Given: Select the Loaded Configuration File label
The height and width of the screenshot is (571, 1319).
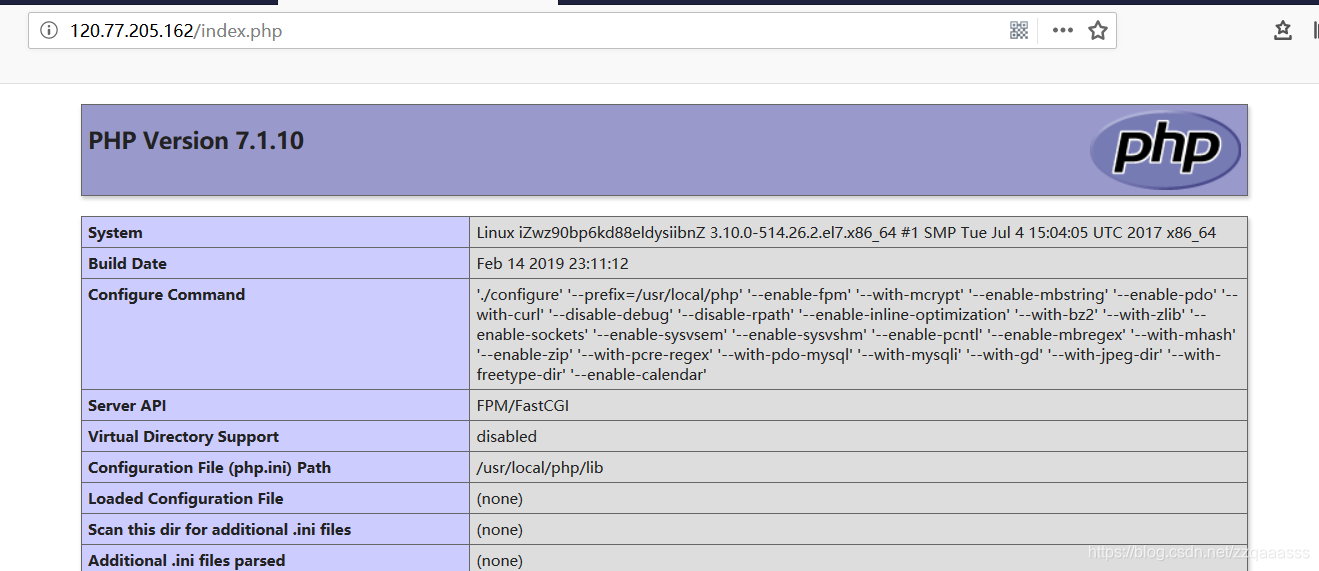Looking at the screenshot, I should pos(186,499).
